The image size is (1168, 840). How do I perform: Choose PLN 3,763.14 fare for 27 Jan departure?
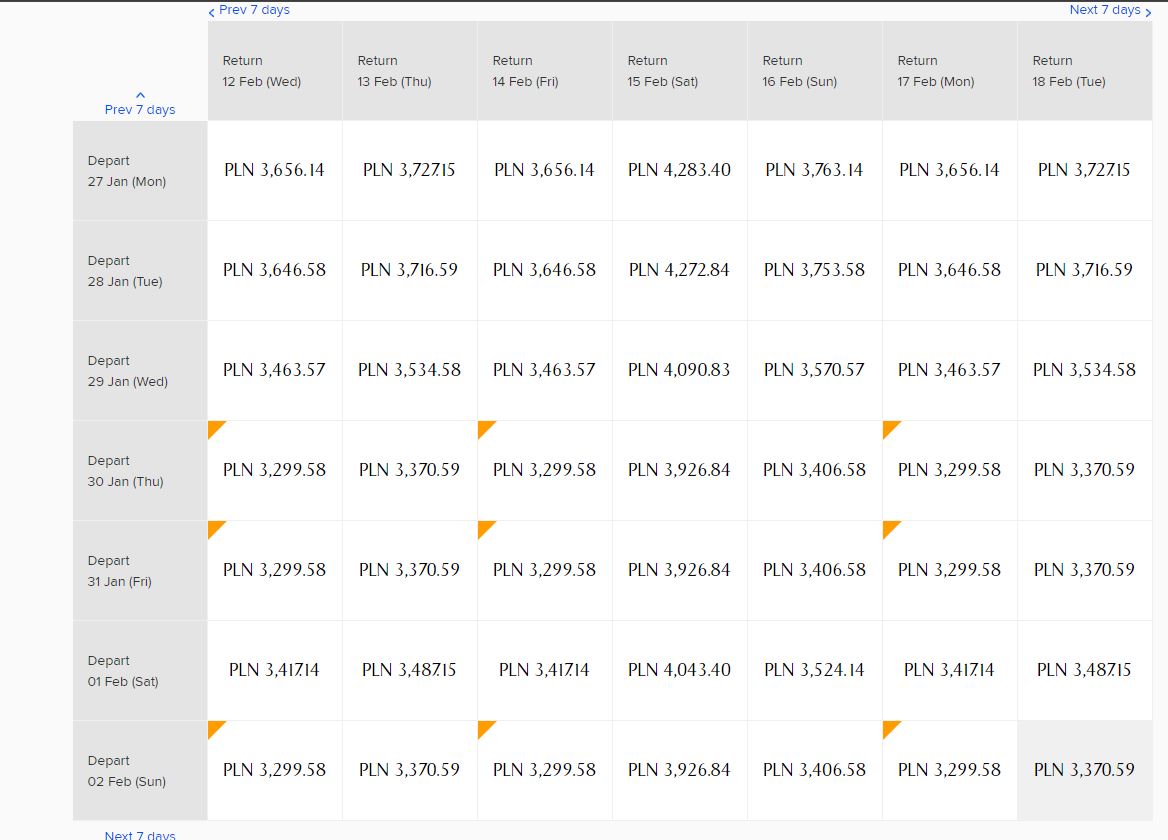(815, 171)
